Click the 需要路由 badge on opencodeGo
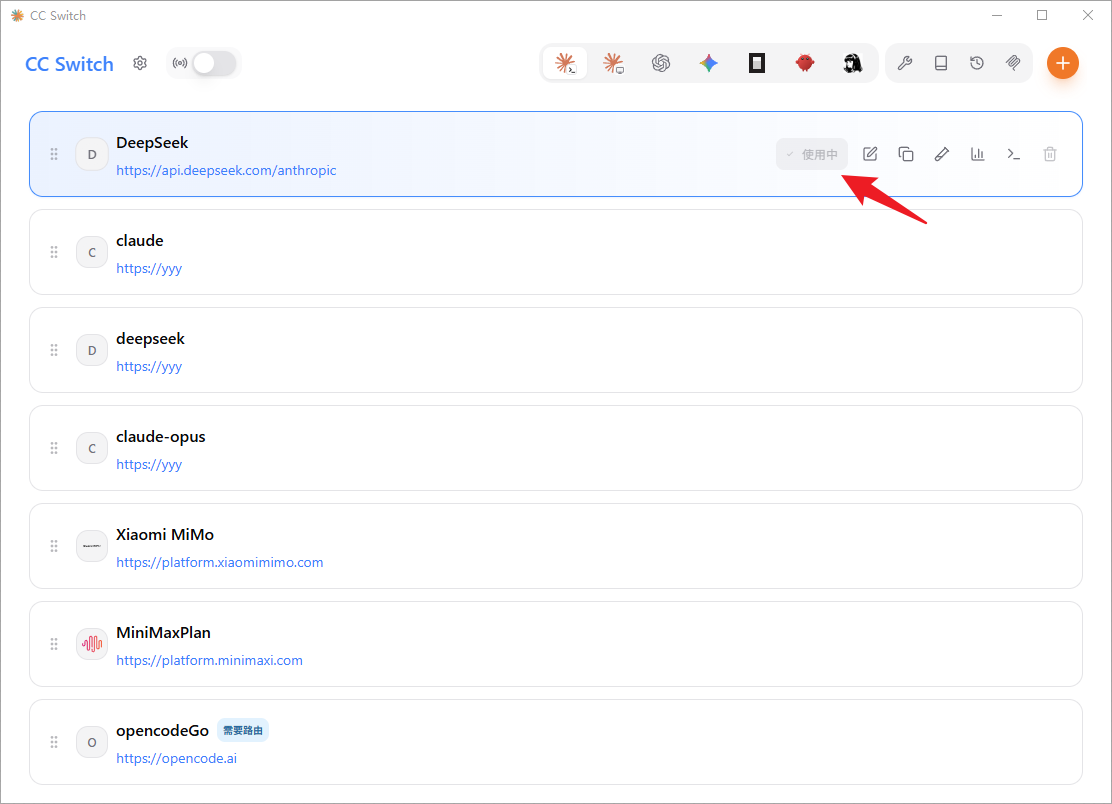Image resolution: width=1112 pixels, height=804 pixels. point(243,730)
